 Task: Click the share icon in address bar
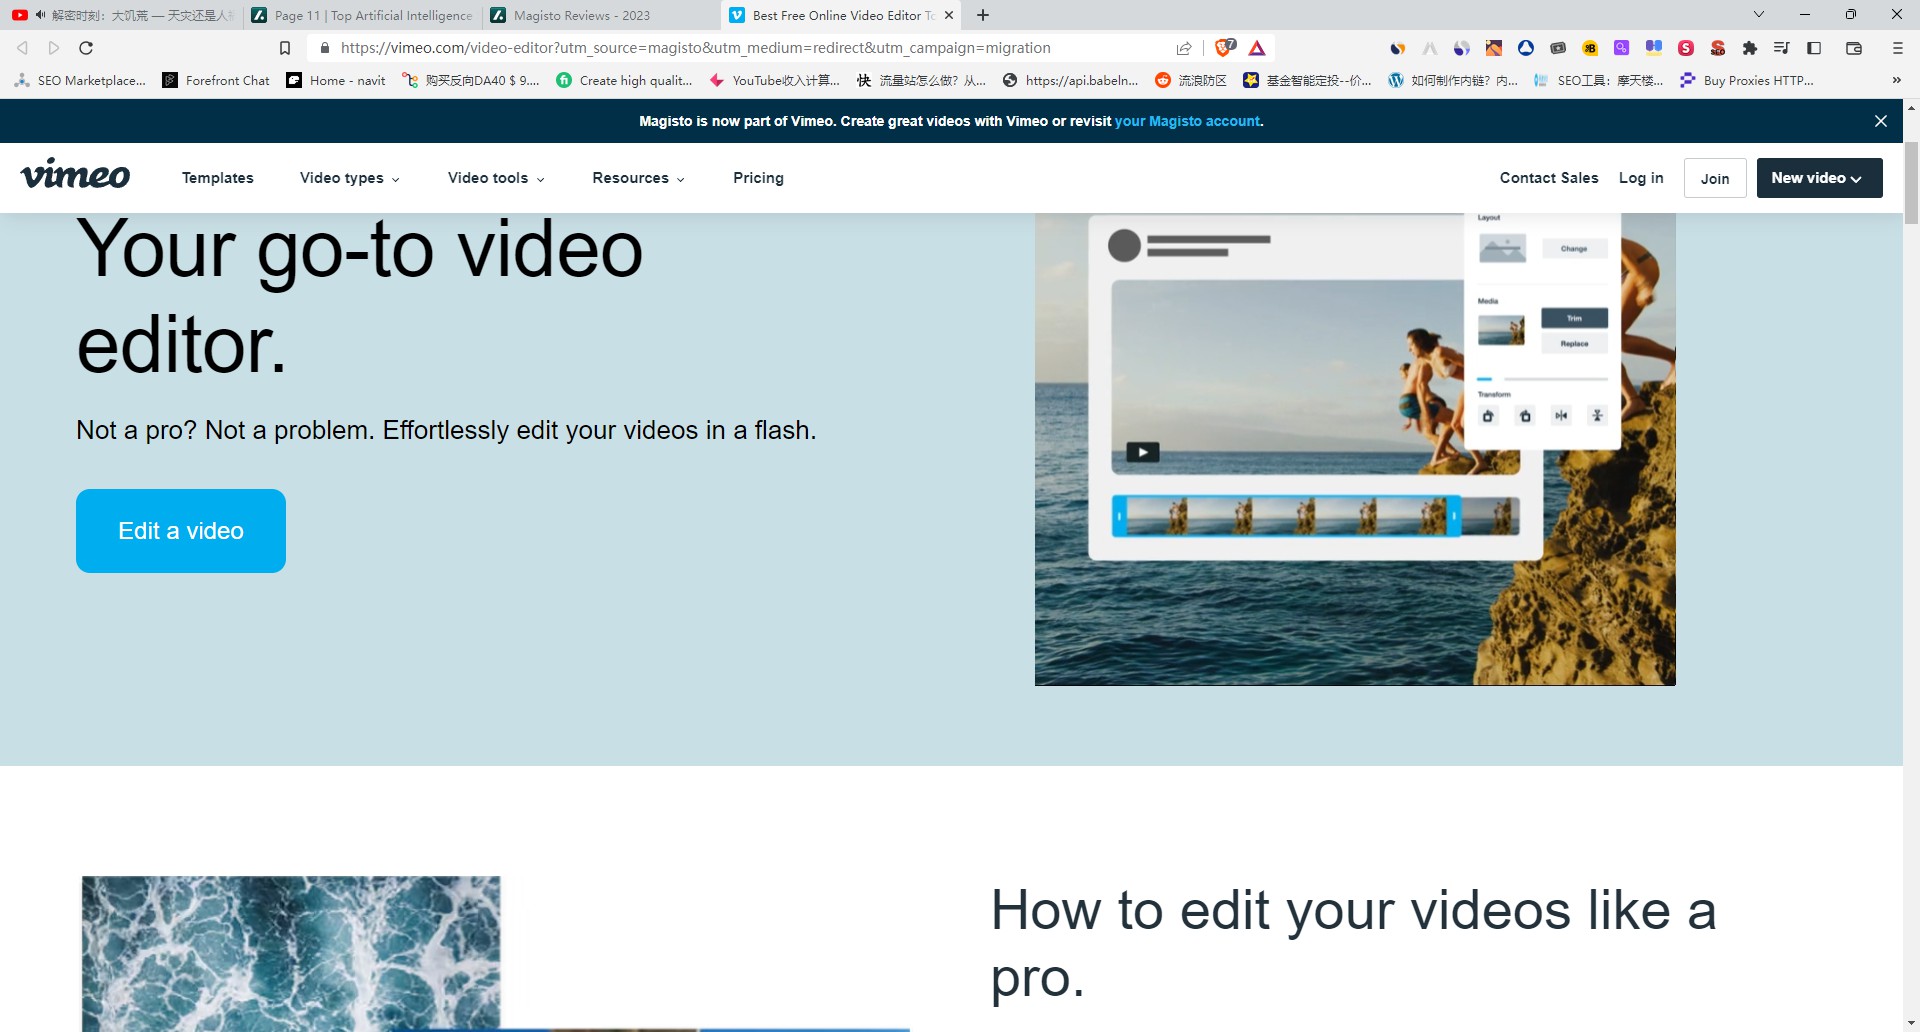(x=1184, y=48)
